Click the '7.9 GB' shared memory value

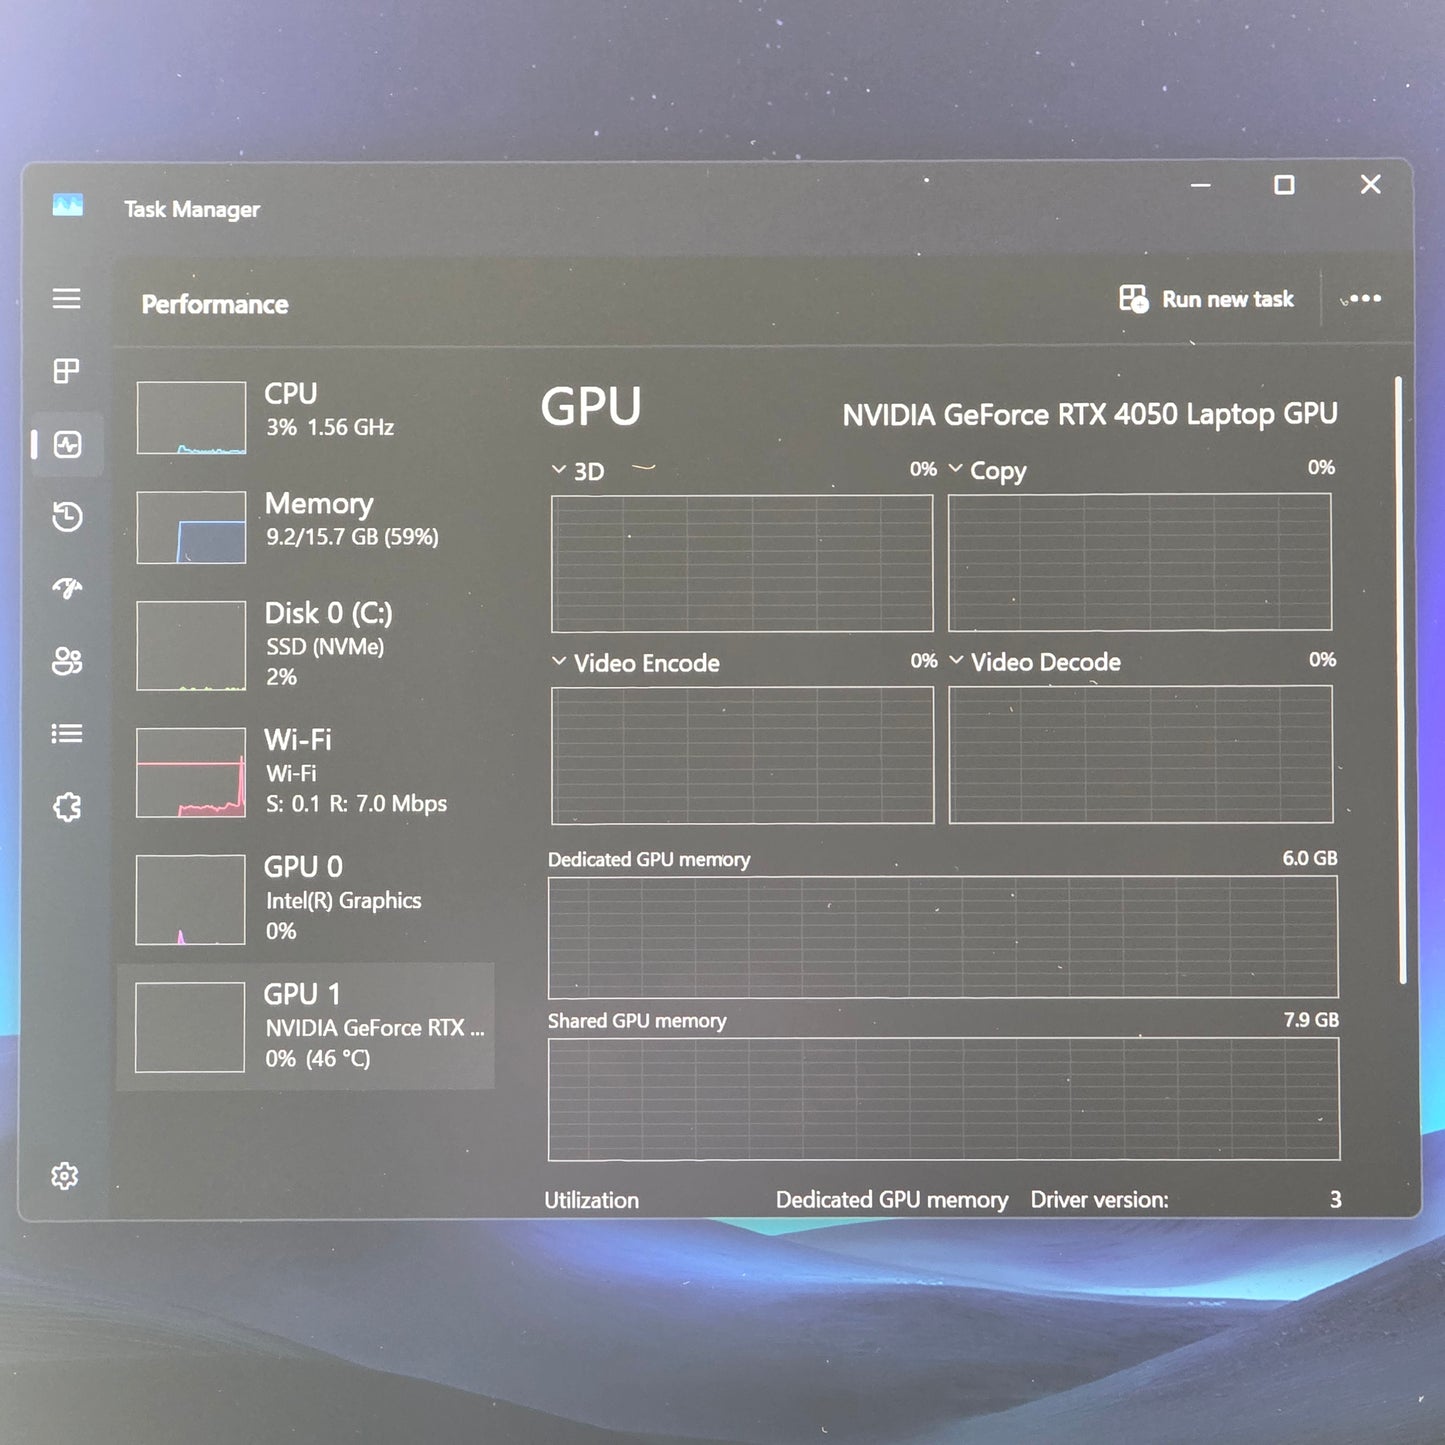tap(1311, 1020)
